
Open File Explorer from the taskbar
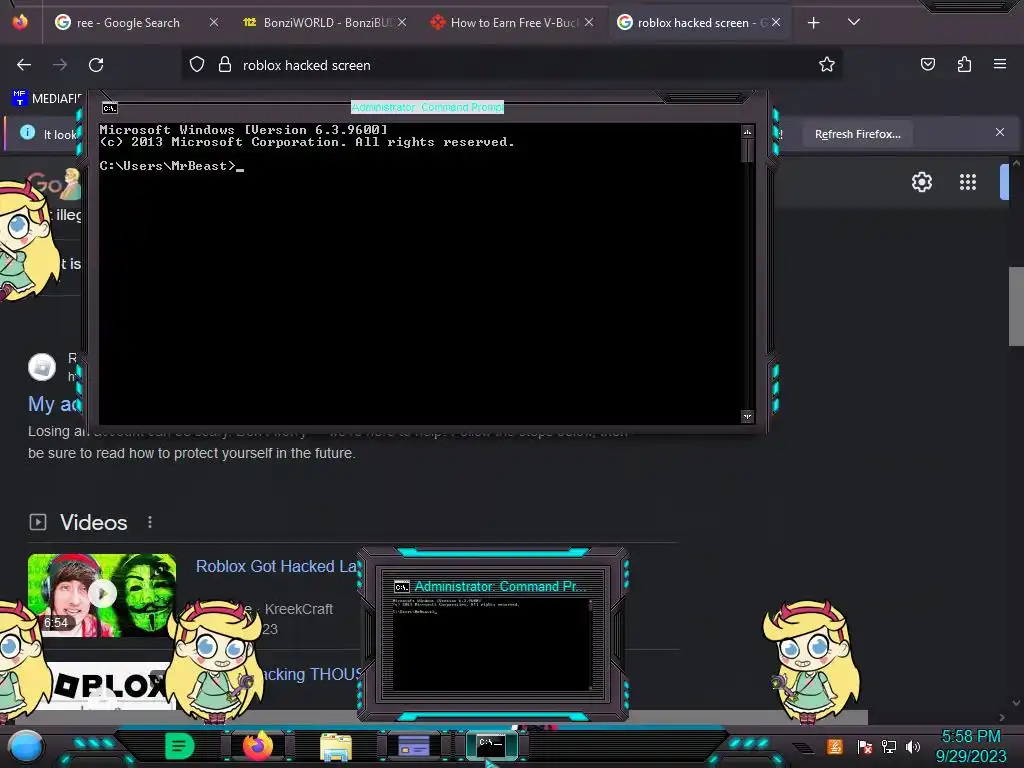pos(336,746)
